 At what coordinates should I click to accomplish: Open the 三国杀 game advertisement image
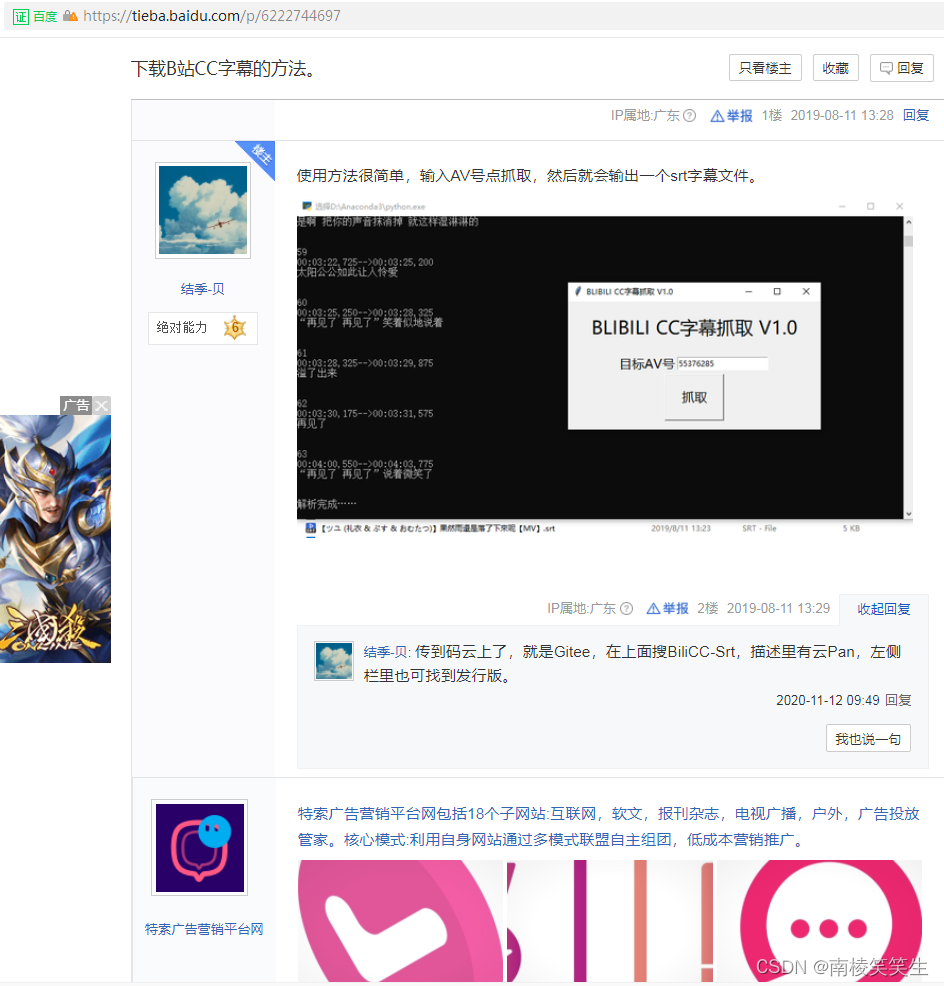point(55,538)
